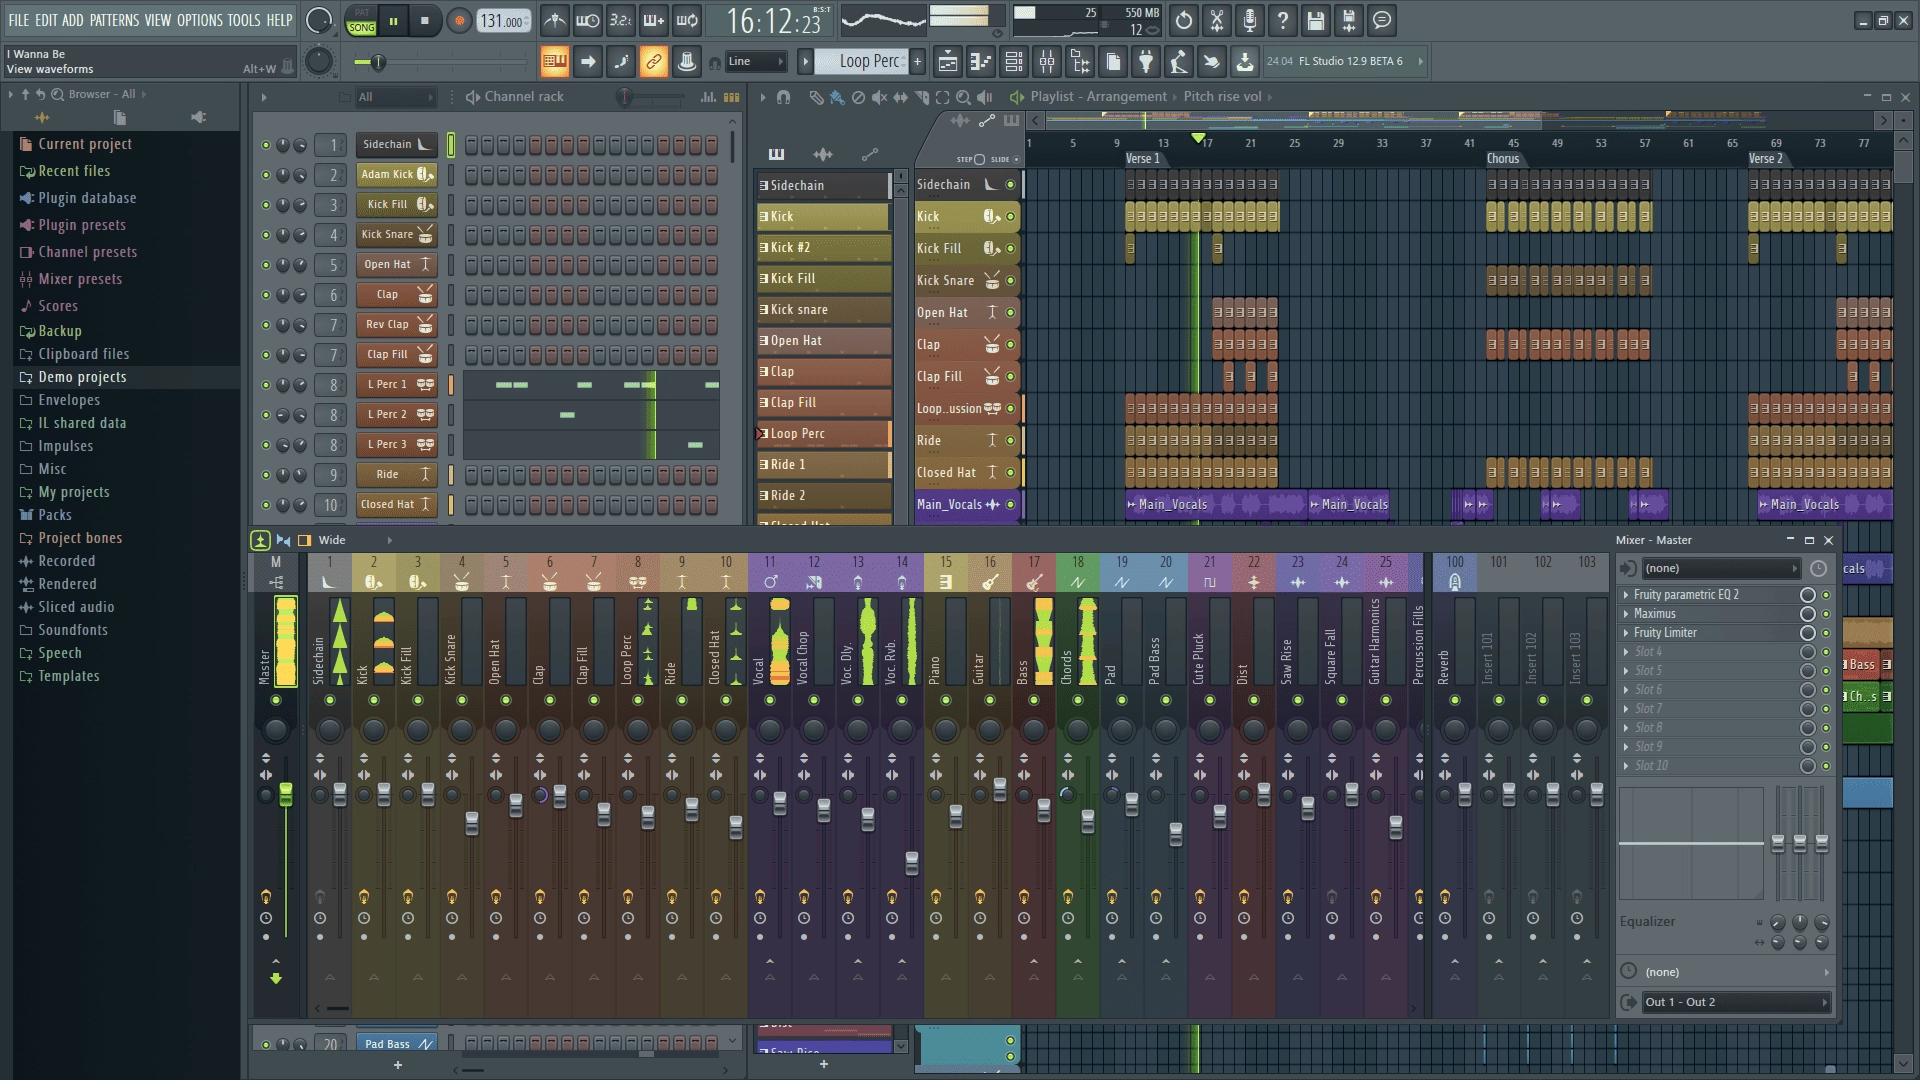Click the Closed Hat channel button

pos(396,505)
